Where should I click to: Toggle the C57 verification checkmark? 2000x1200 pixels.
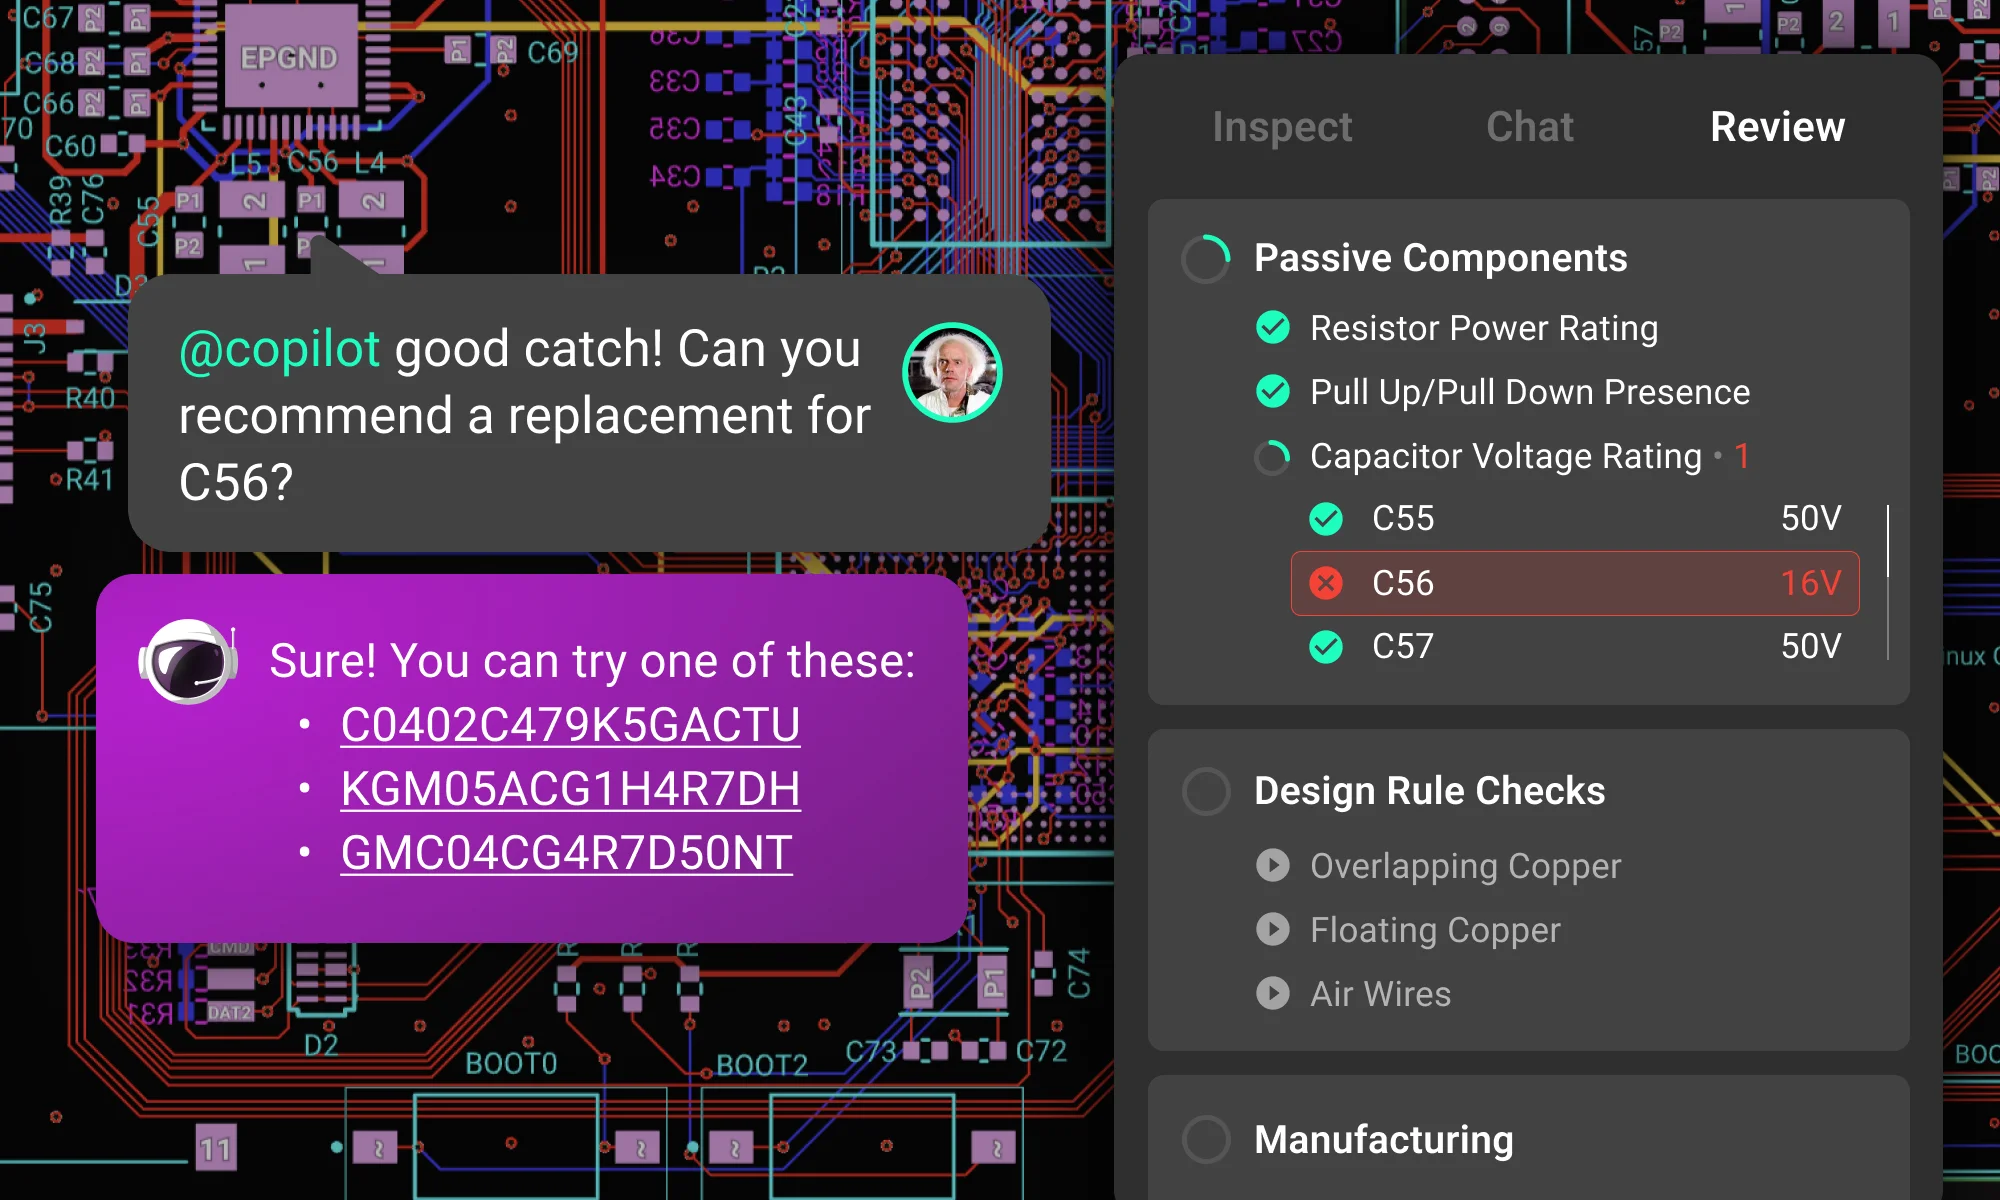point(1325,647)
